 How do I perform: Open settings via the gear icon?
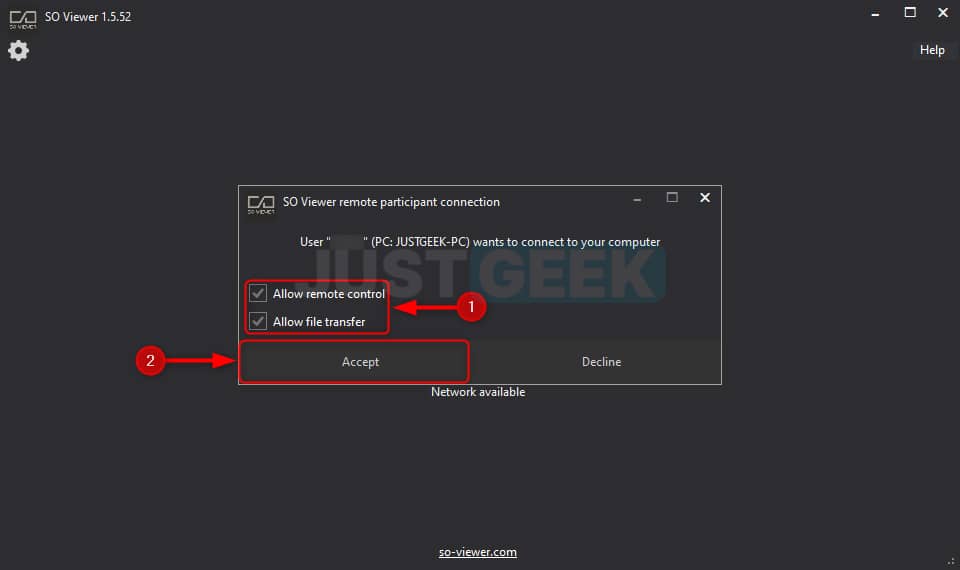(18, 50)
